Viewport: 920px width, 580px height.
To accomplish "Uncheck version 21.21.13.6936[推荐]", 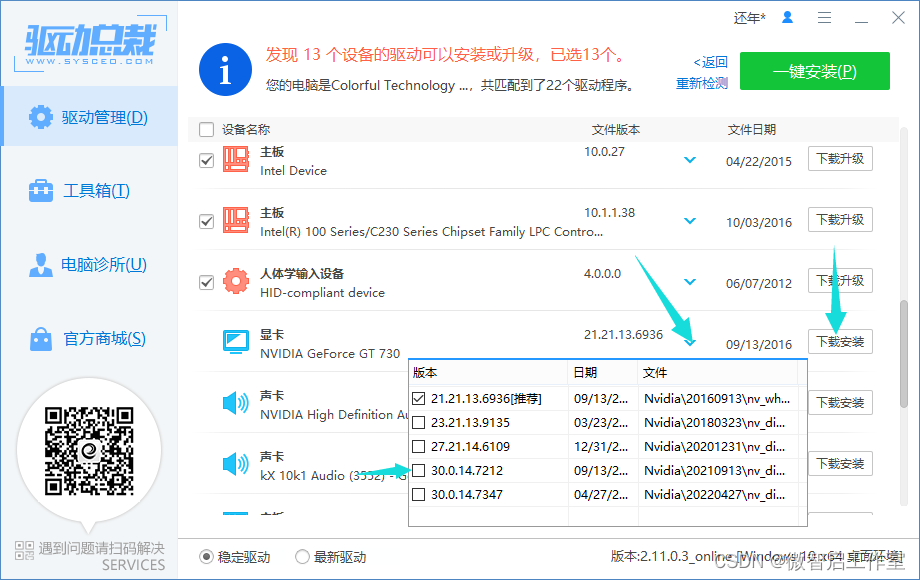I will [418, 399].
